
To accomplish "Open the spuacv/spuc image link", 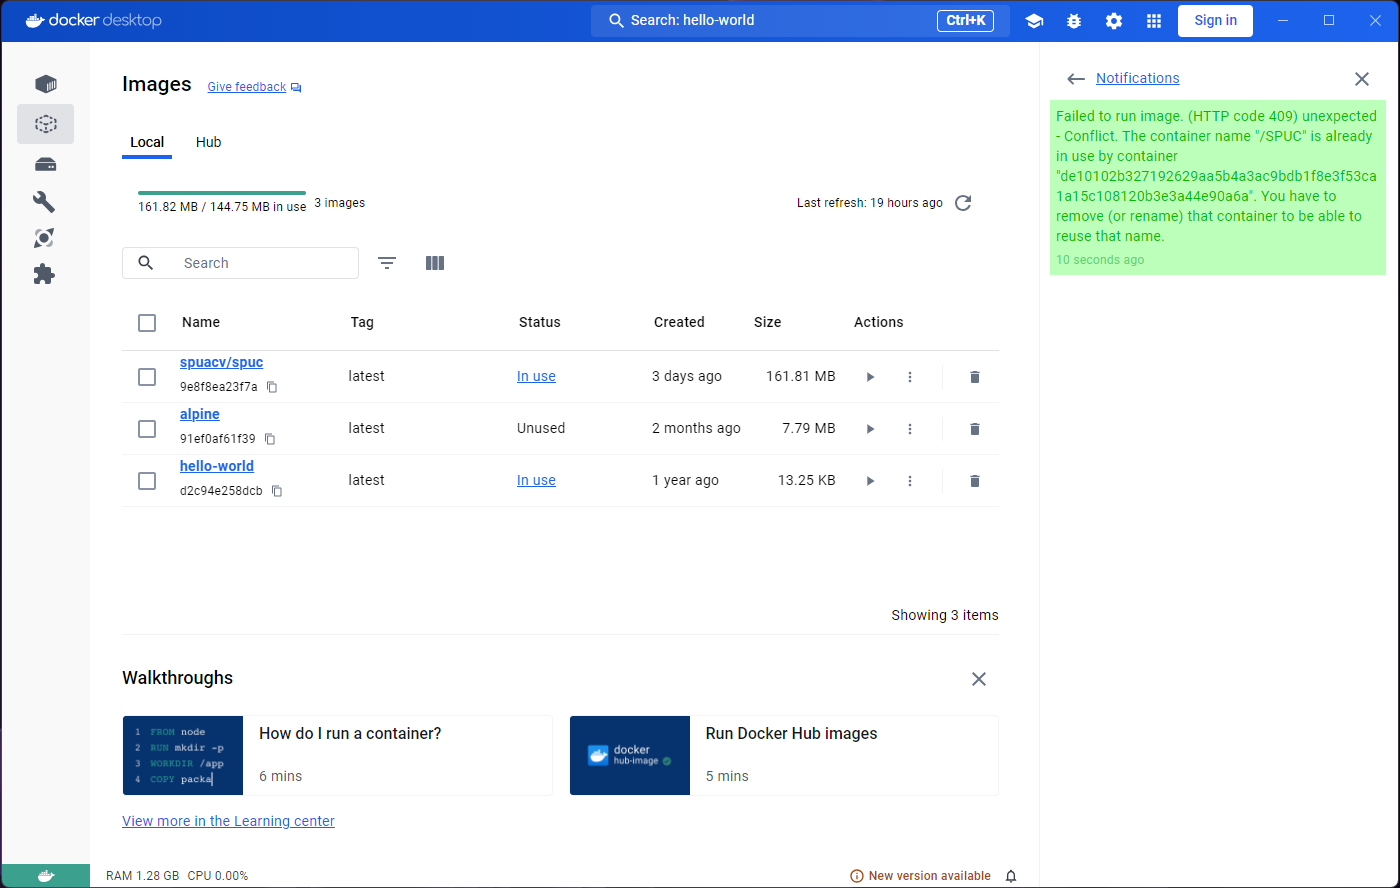I will (221, 362).
